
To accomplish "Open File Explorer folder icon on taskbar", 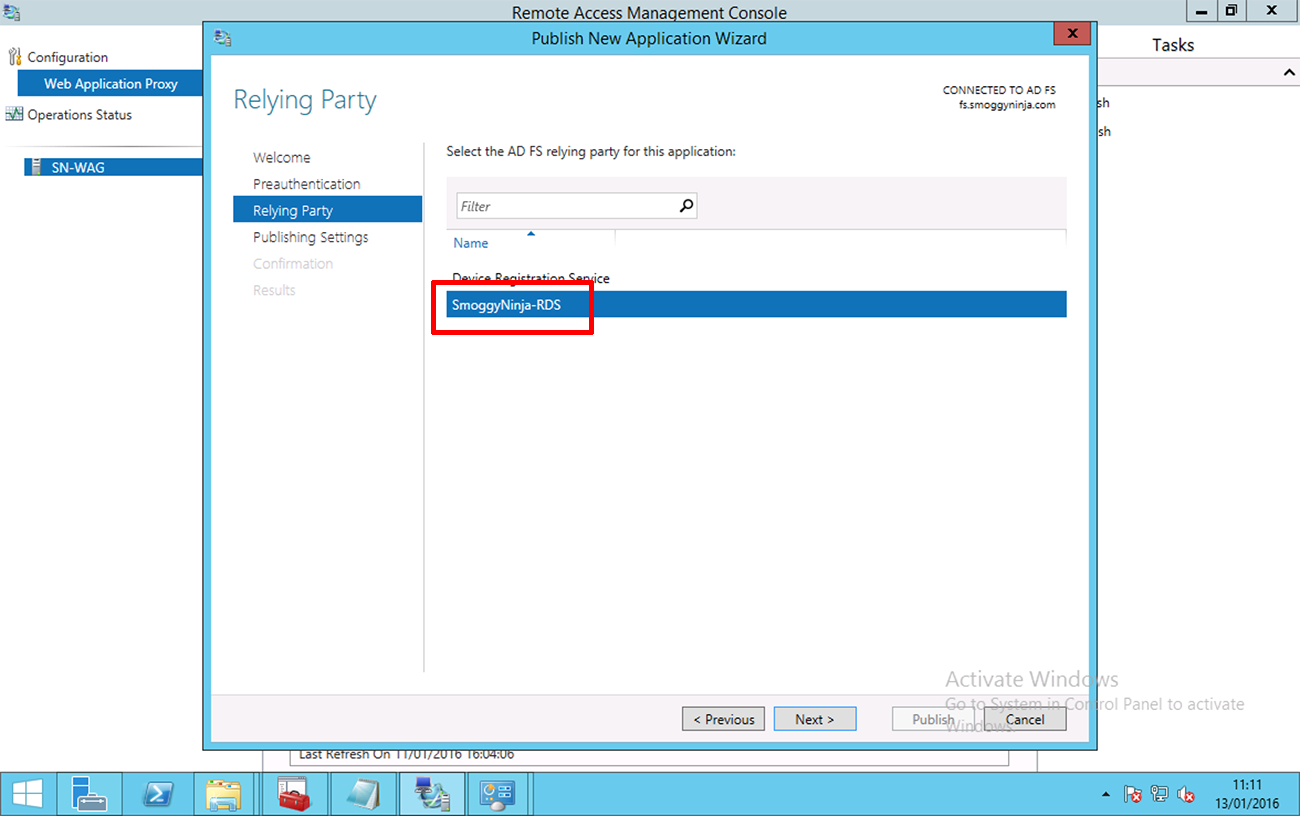I will pos(224,794).
